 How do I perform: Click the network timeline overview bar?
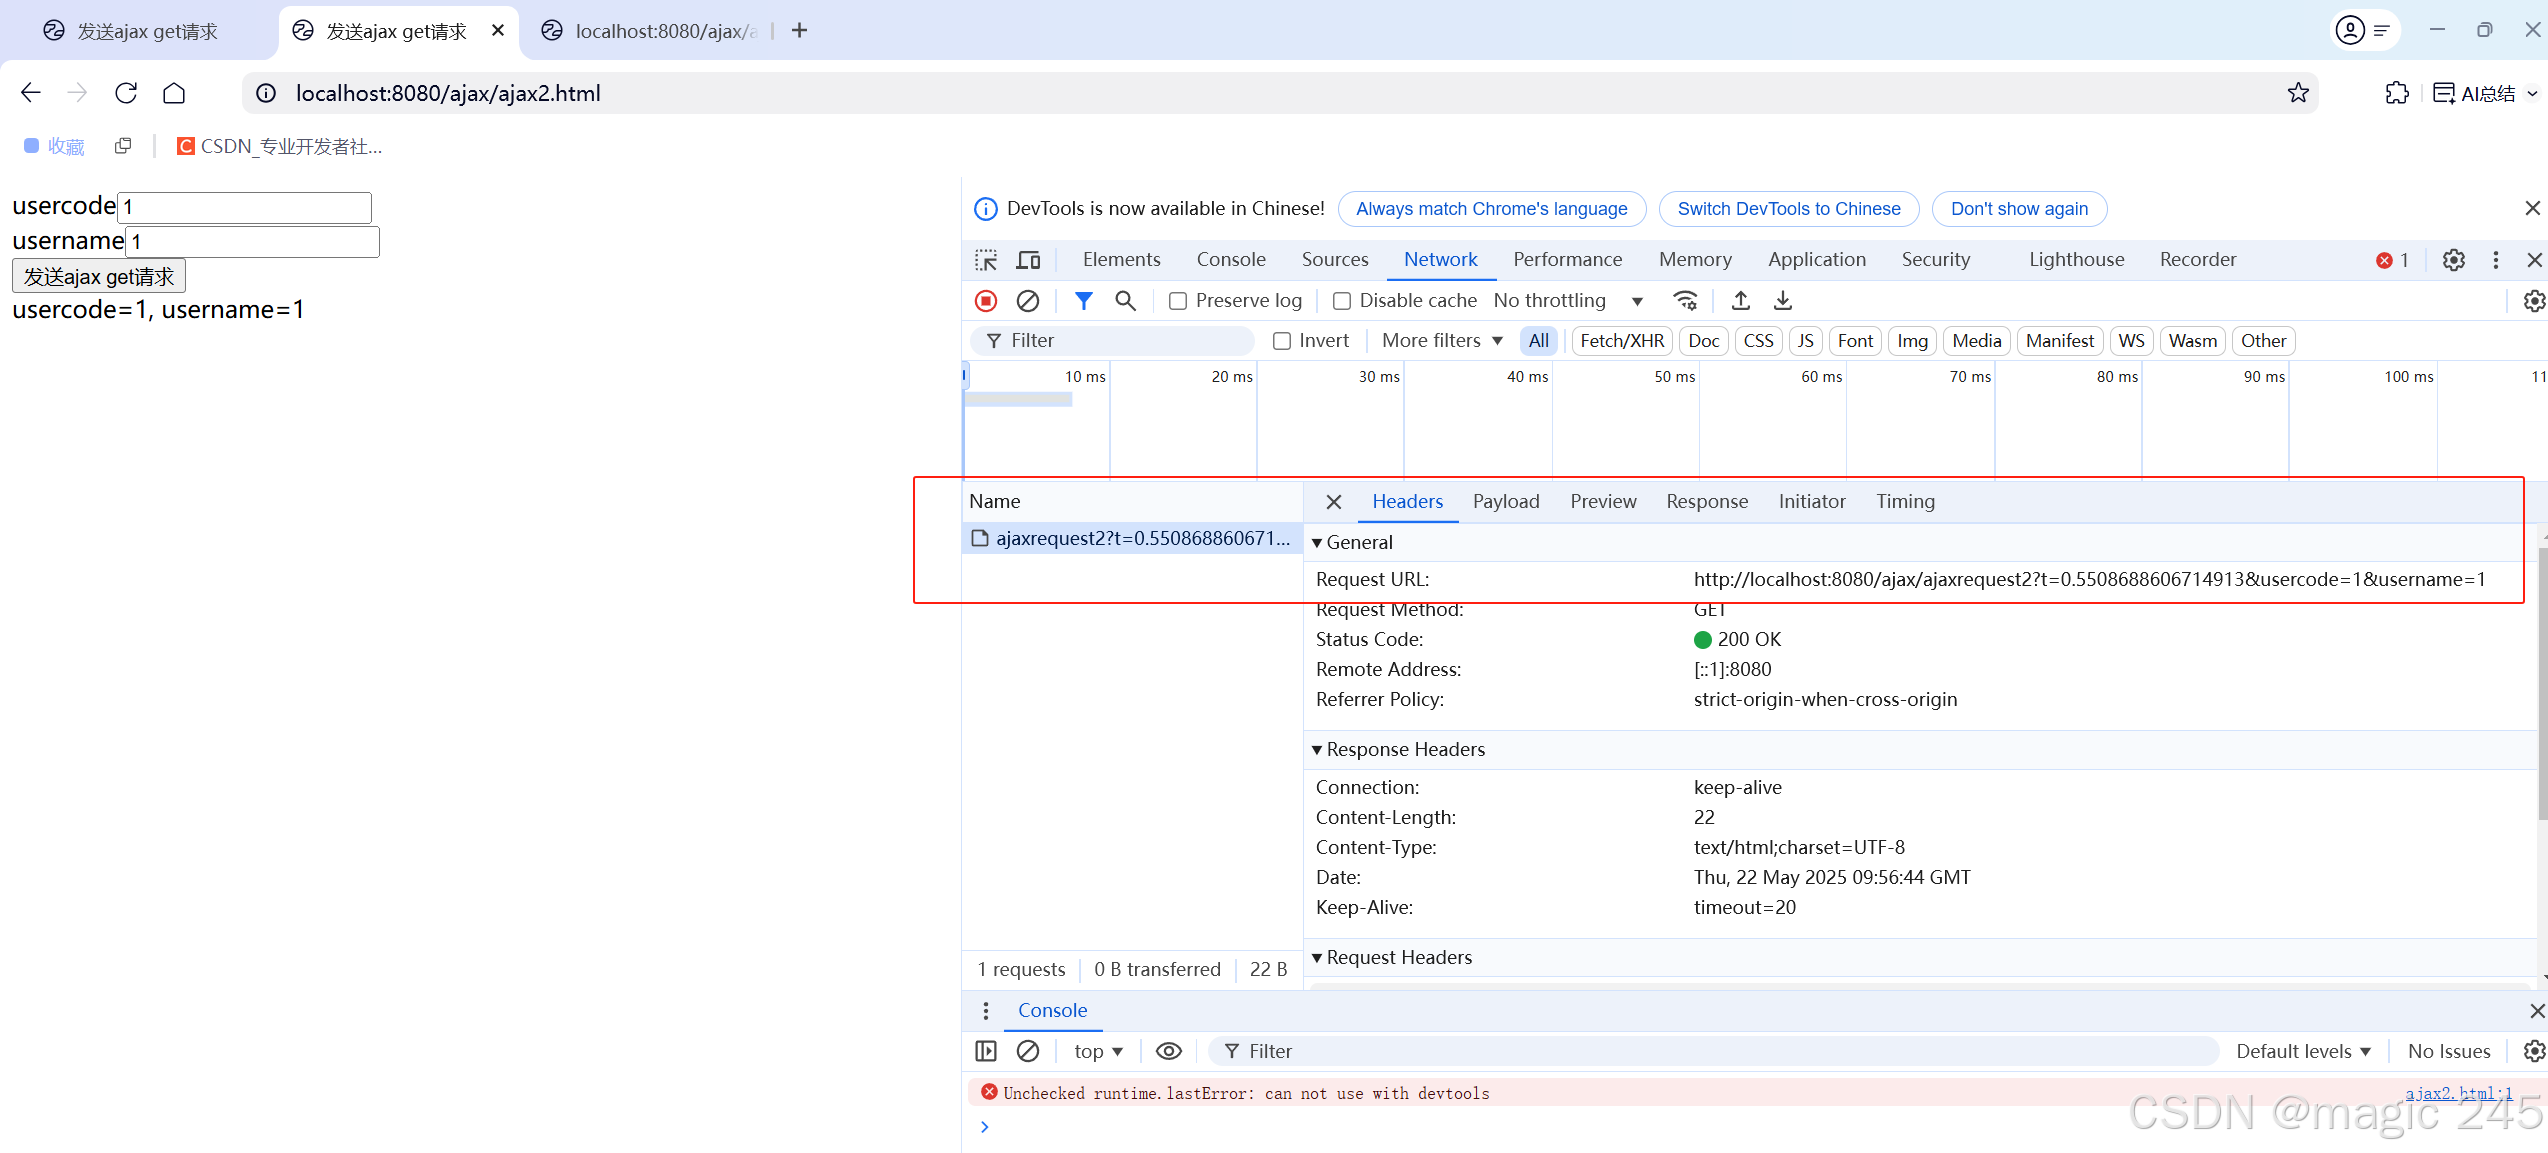pyautogui.click(x=1018, y=399)
